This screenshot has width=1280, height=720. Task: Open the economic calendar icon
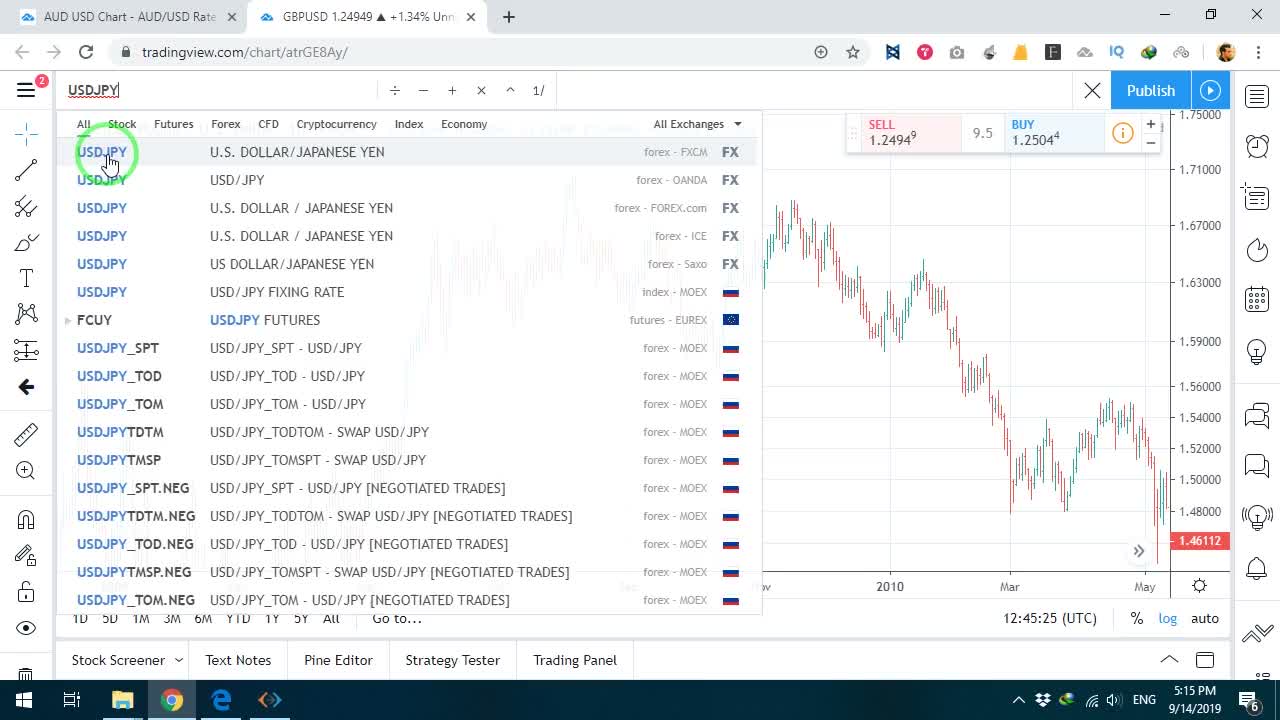[1257, 299]
